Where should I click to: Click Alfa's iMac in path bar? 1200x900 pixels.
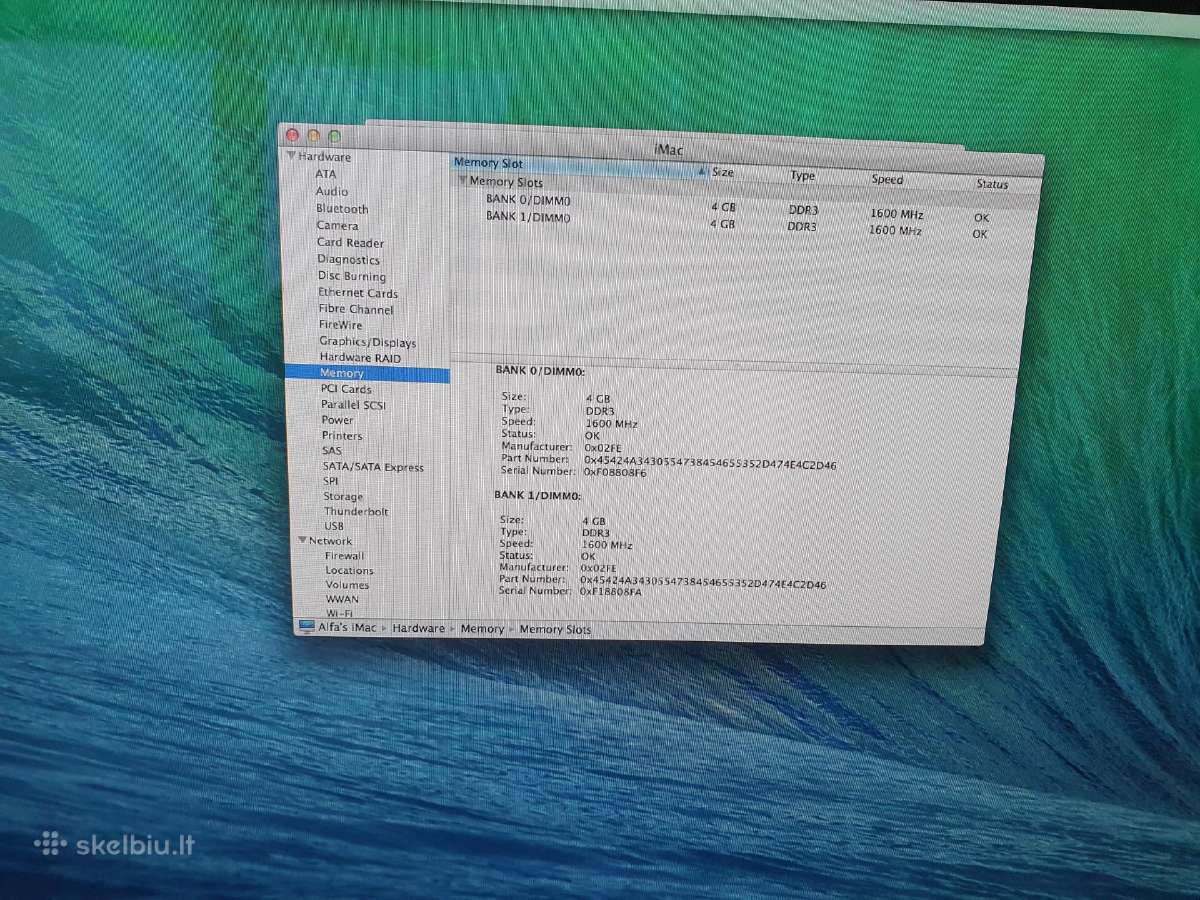347,628
